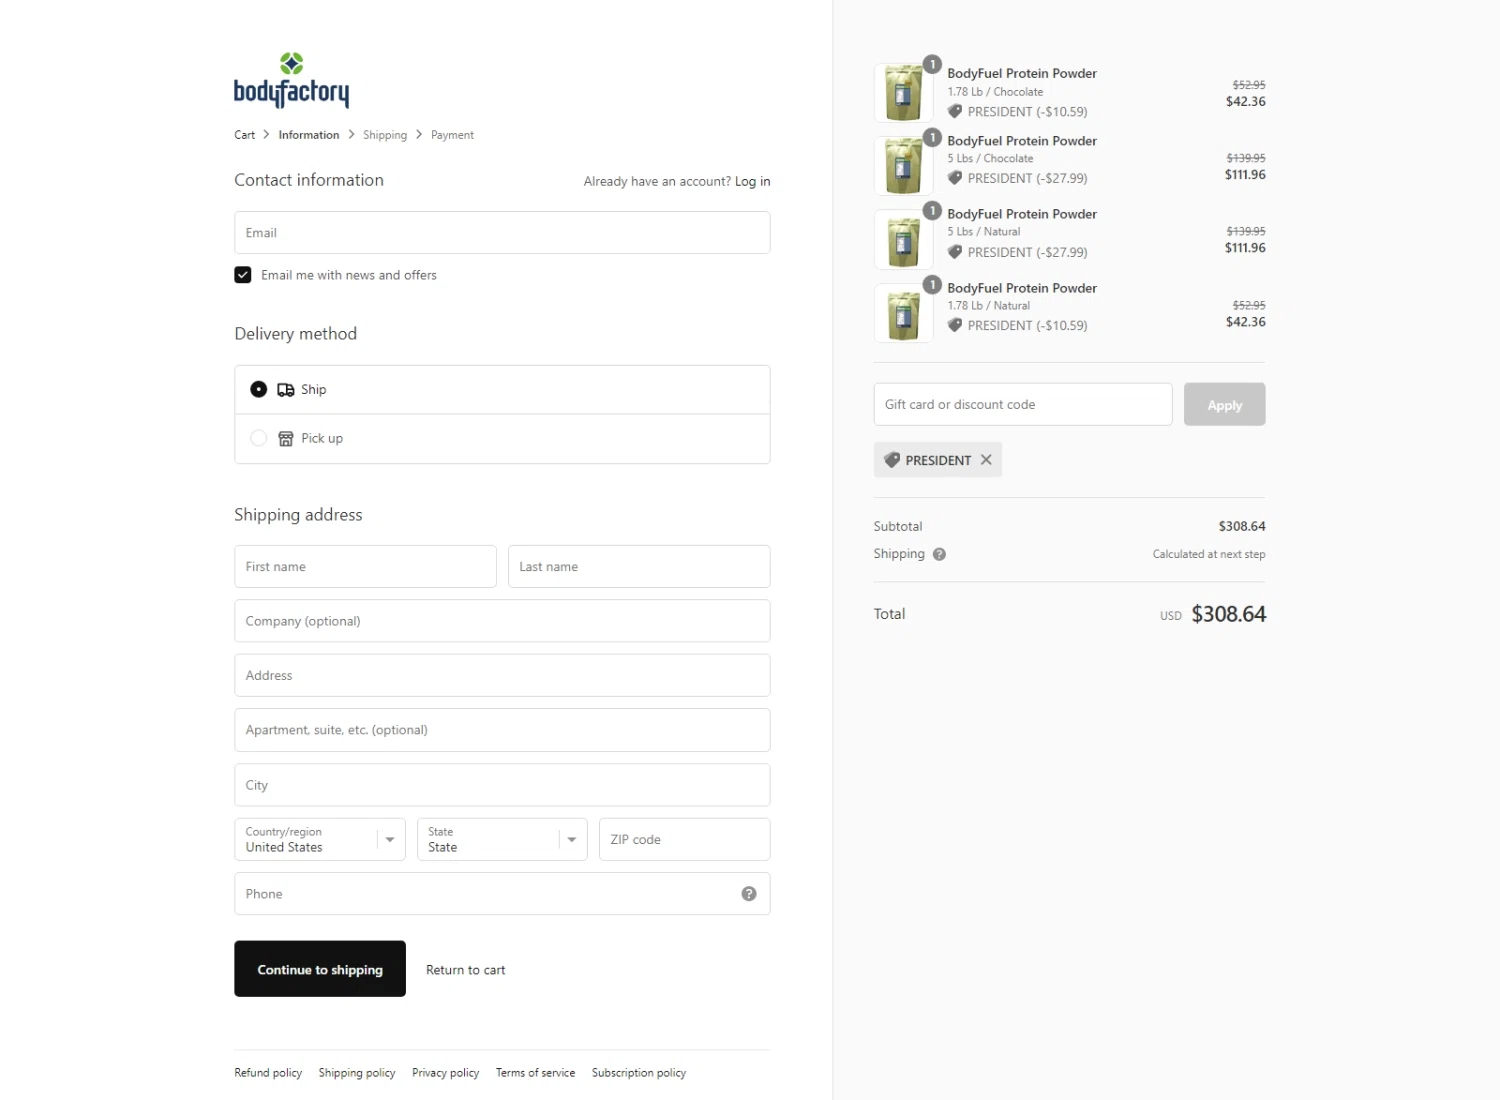Click the Shipping breadcrumb
This screenshot has width=1500, height=1100.
coord(385,135)
